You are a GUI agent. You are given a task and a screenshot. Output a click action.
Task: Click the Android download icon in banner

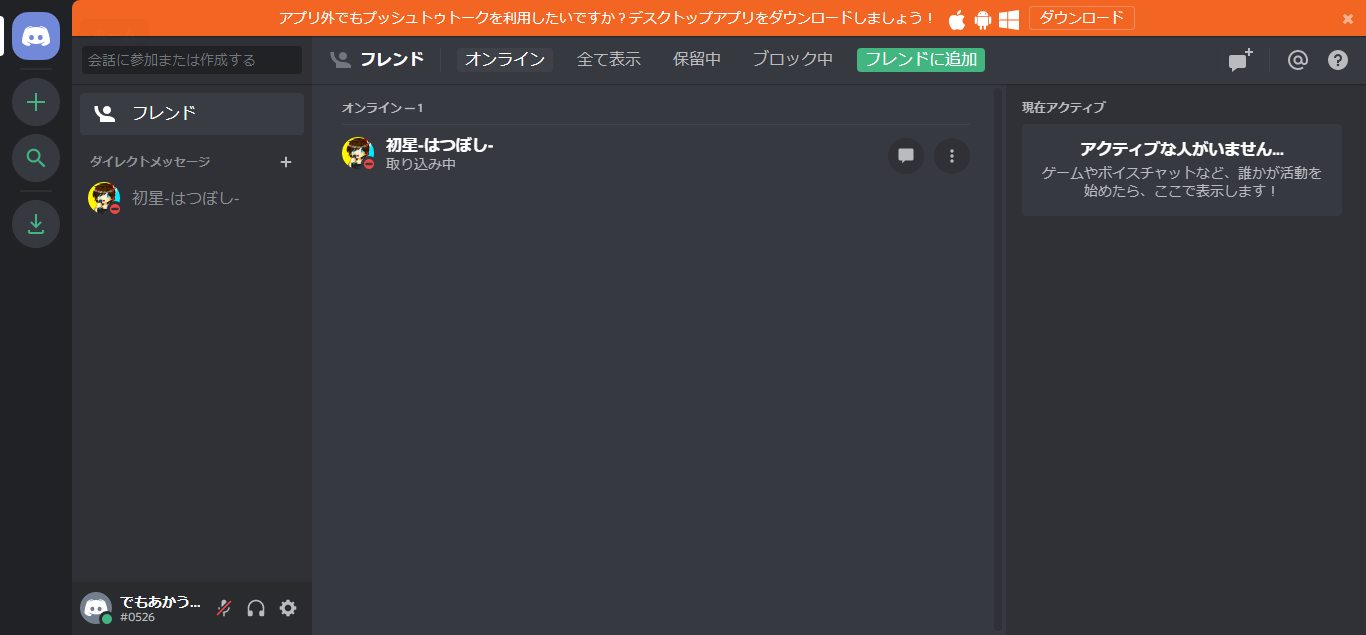982,19
